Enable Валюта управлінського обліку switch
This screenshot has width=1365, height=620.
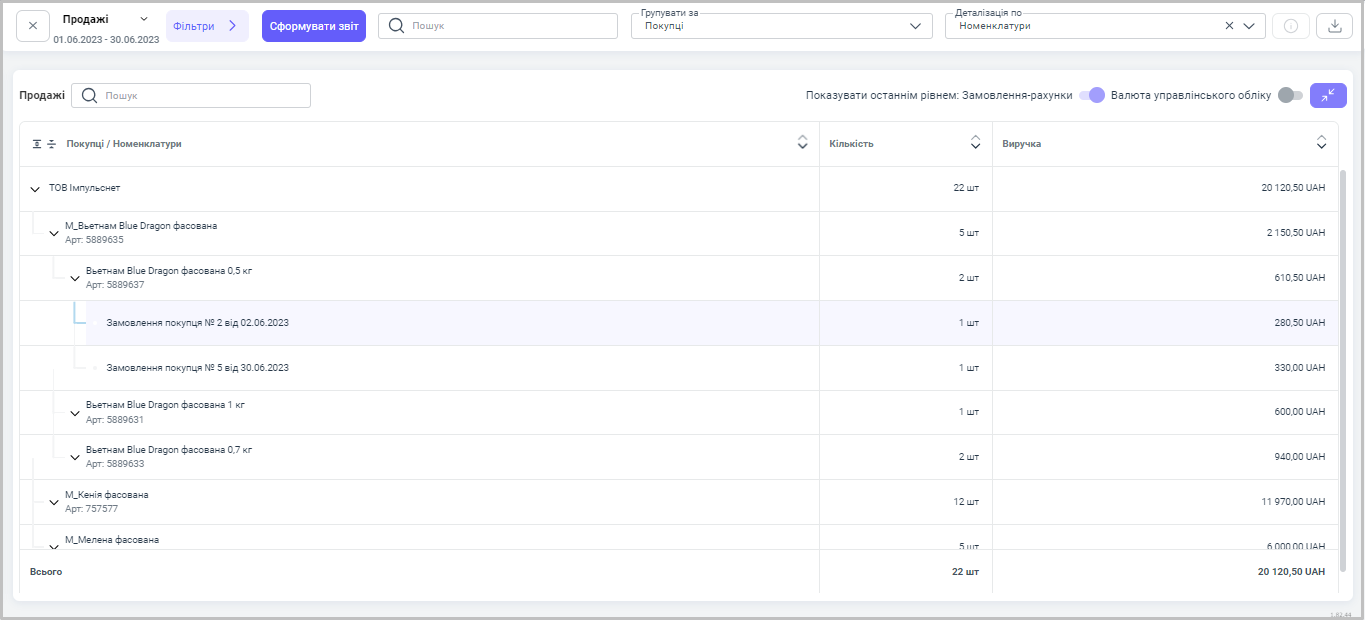pyautogui.click(x=1290, y=95)
